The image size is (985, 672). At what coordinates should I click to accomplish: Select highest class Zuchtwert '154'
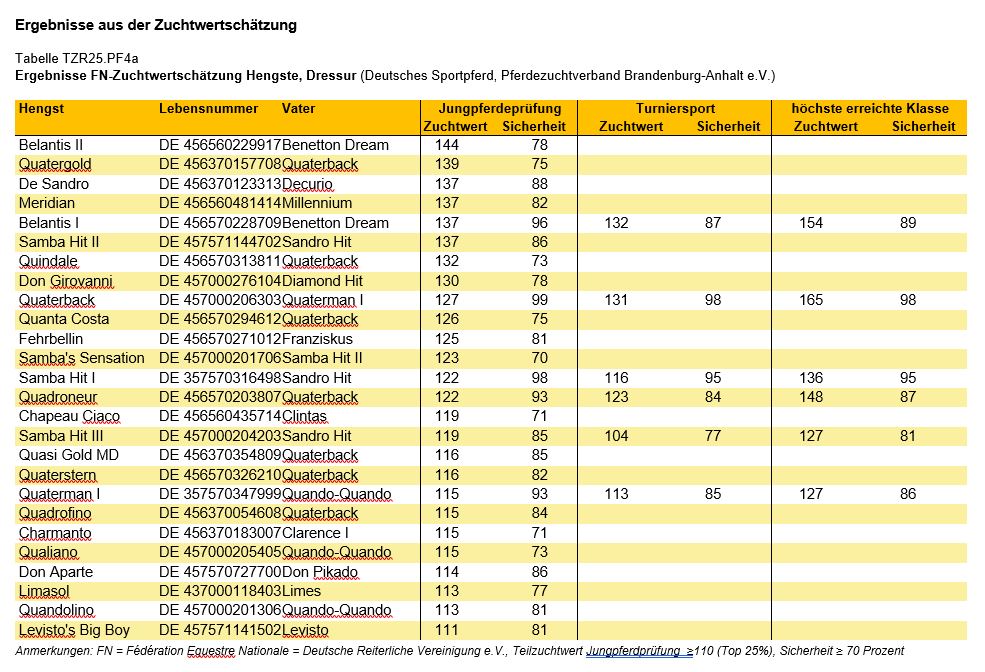point(811,223)
